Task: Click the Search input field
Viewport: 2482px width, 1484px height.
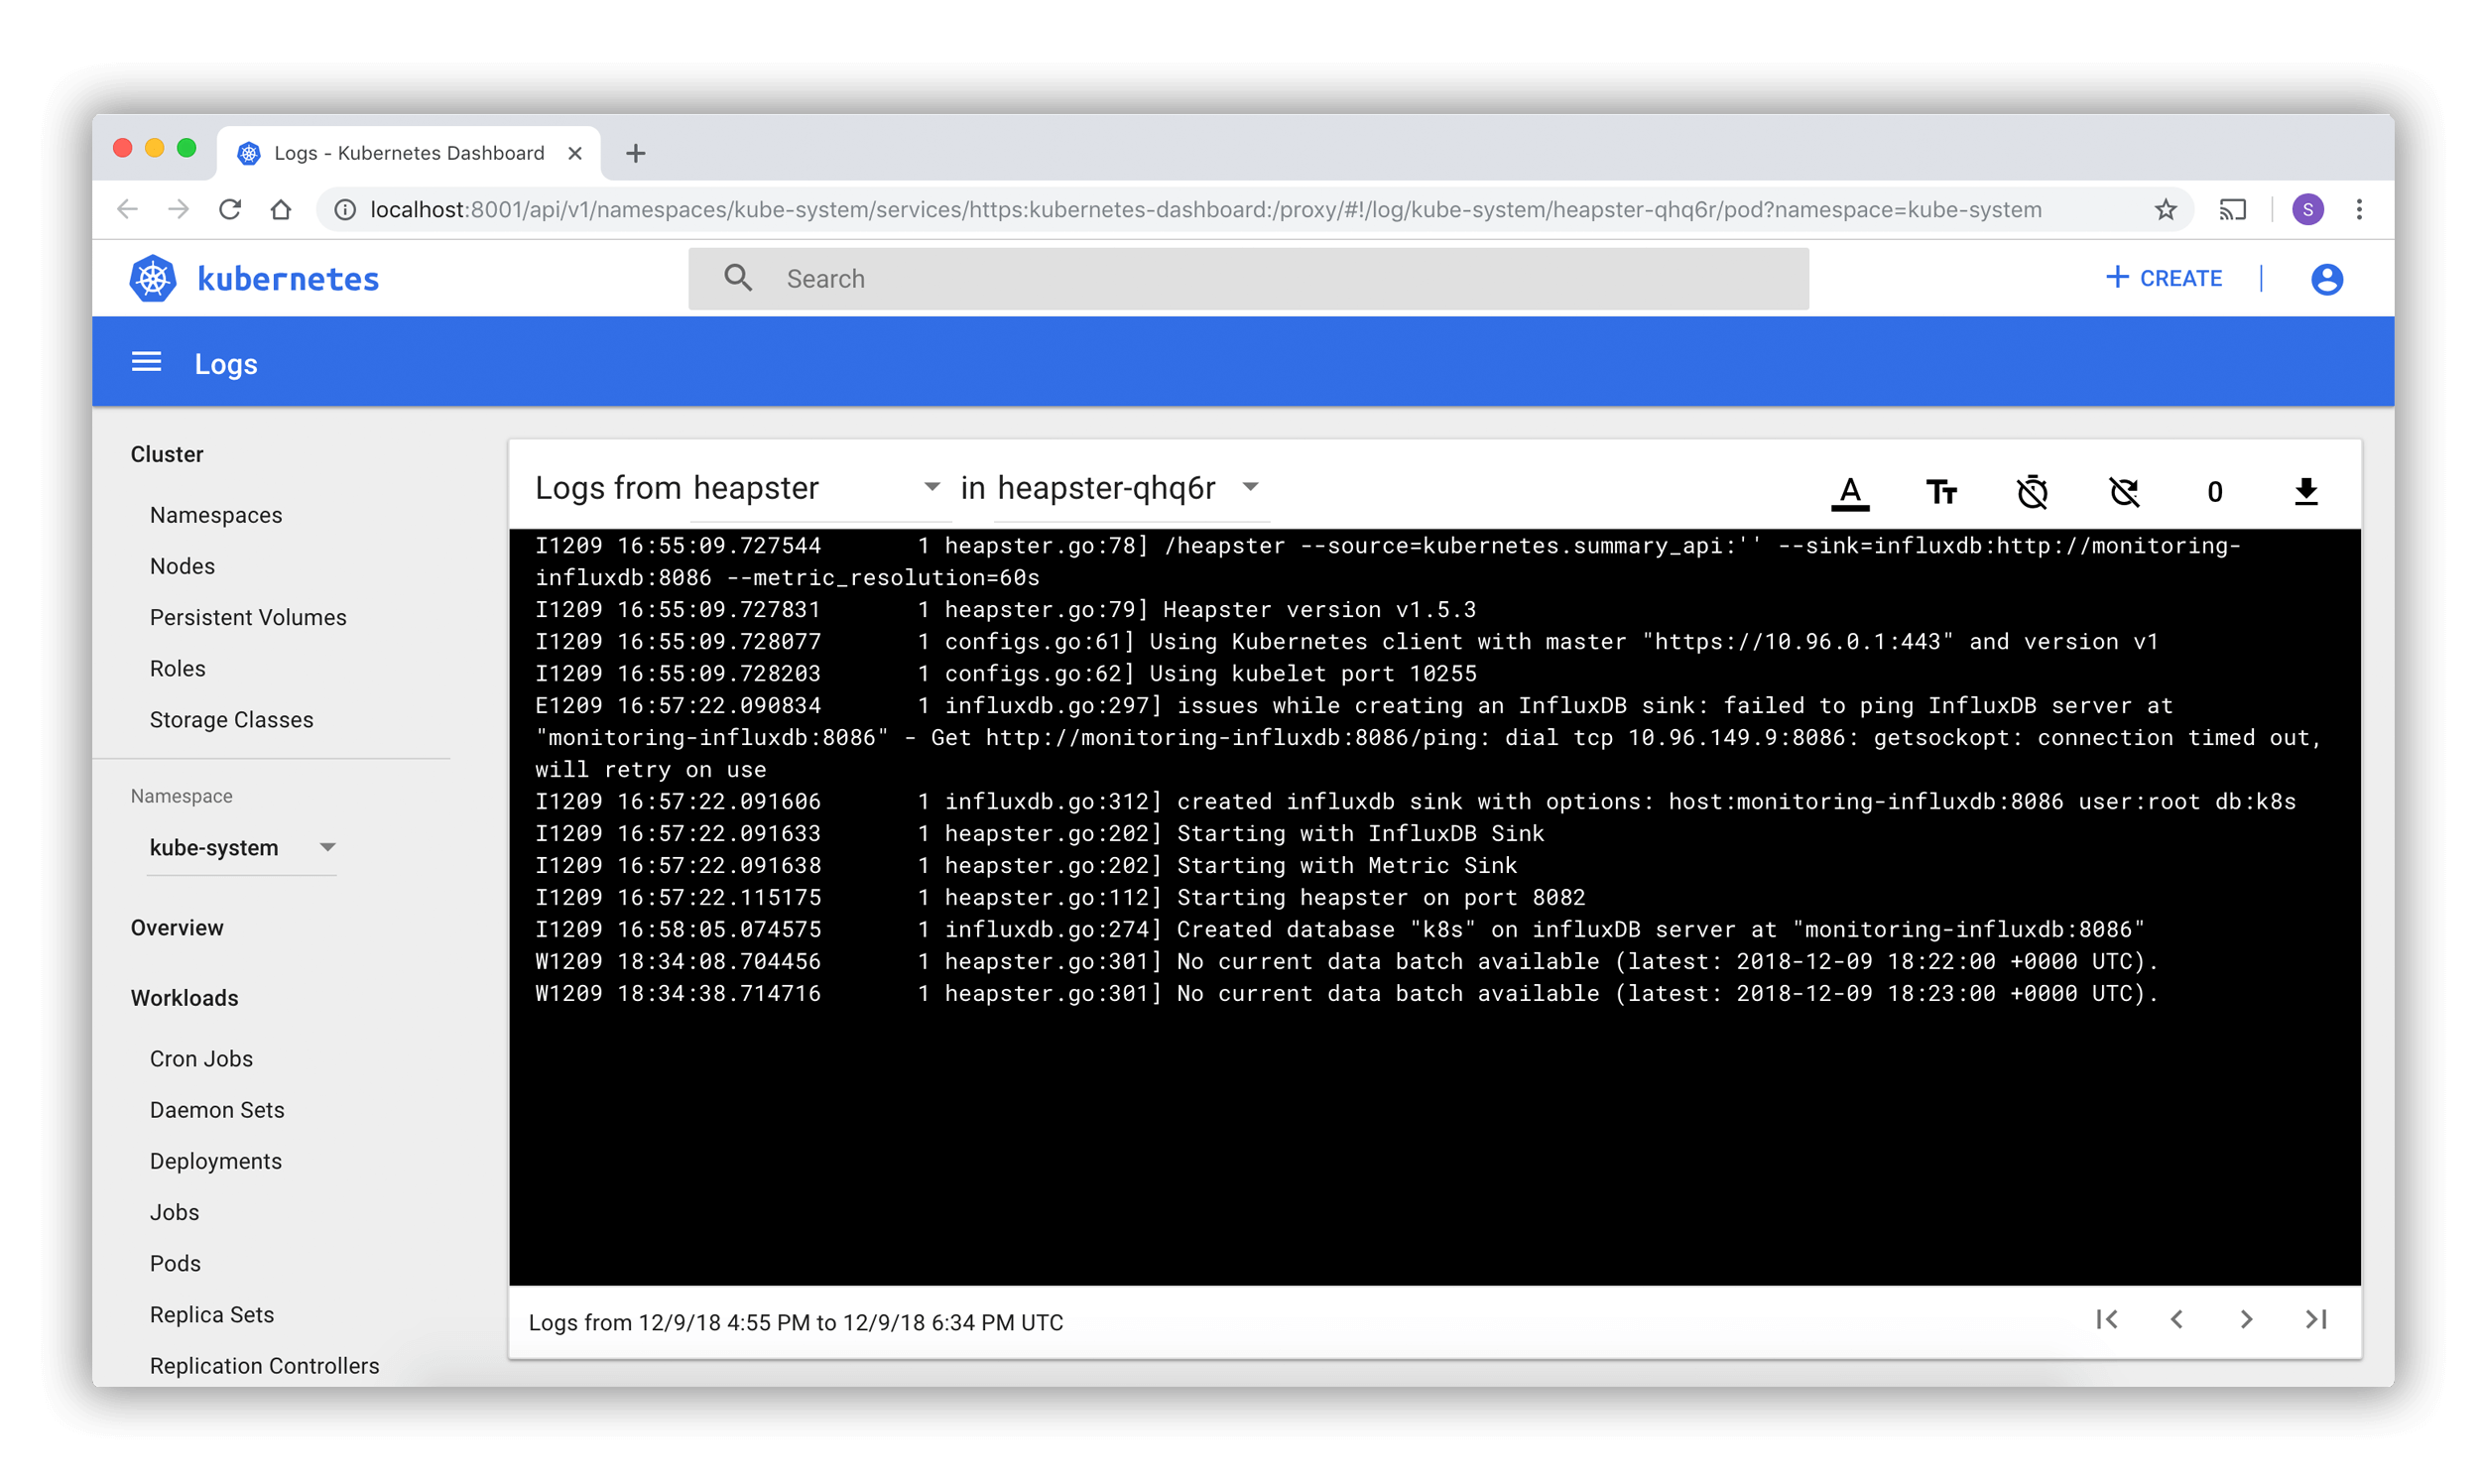Action: [1249, 278]
